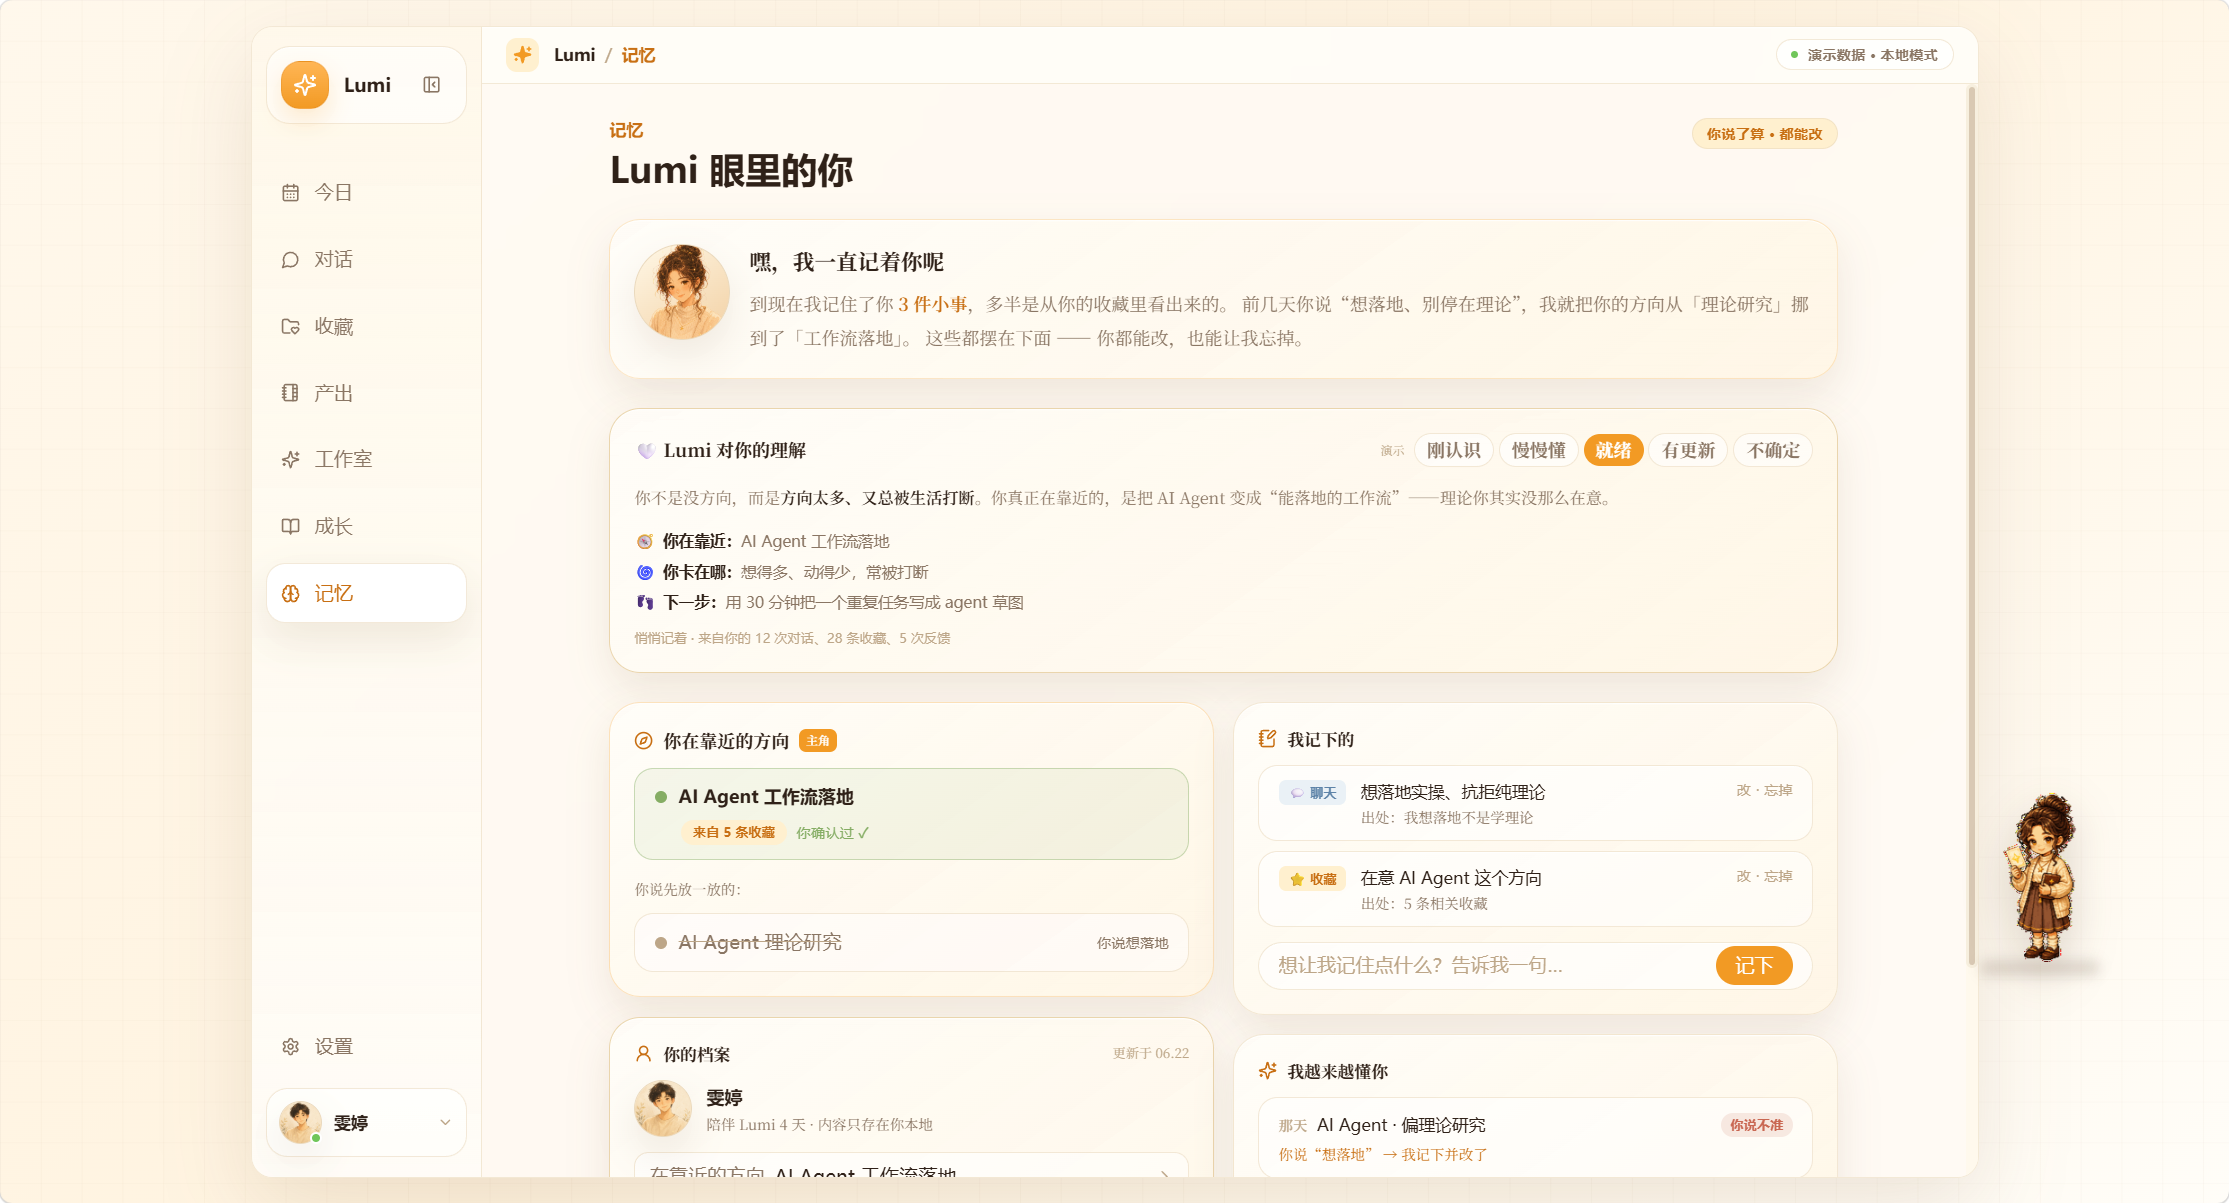
Task: Click the sparkle icon in the breadcrumb bar
Action: [522, 55]
